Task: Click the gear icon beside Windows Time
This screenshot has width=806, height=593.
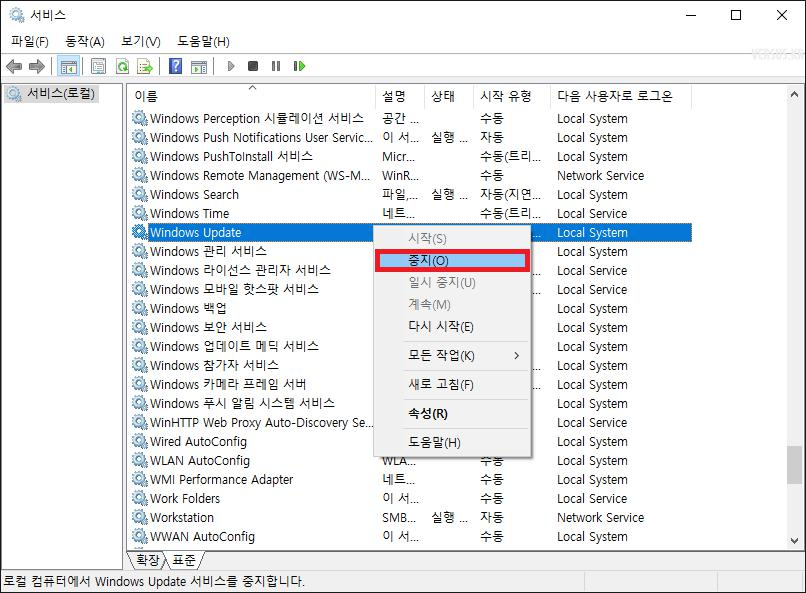Action: click(139, 213)
